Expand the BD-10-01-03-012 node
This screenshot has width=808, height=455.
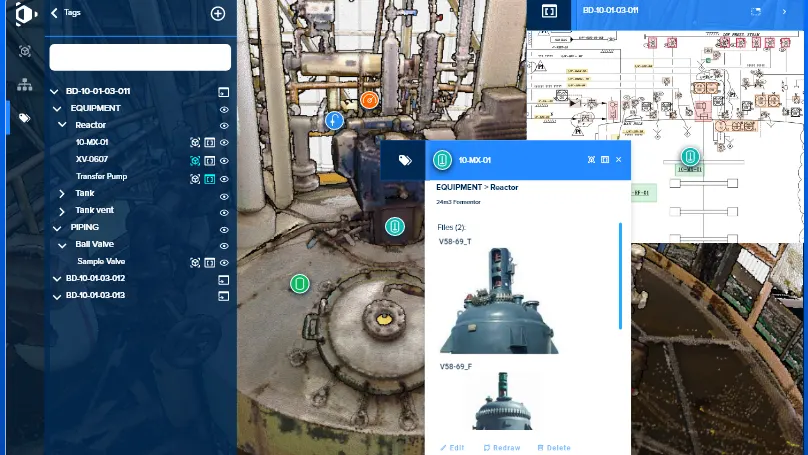coord(57,279)
